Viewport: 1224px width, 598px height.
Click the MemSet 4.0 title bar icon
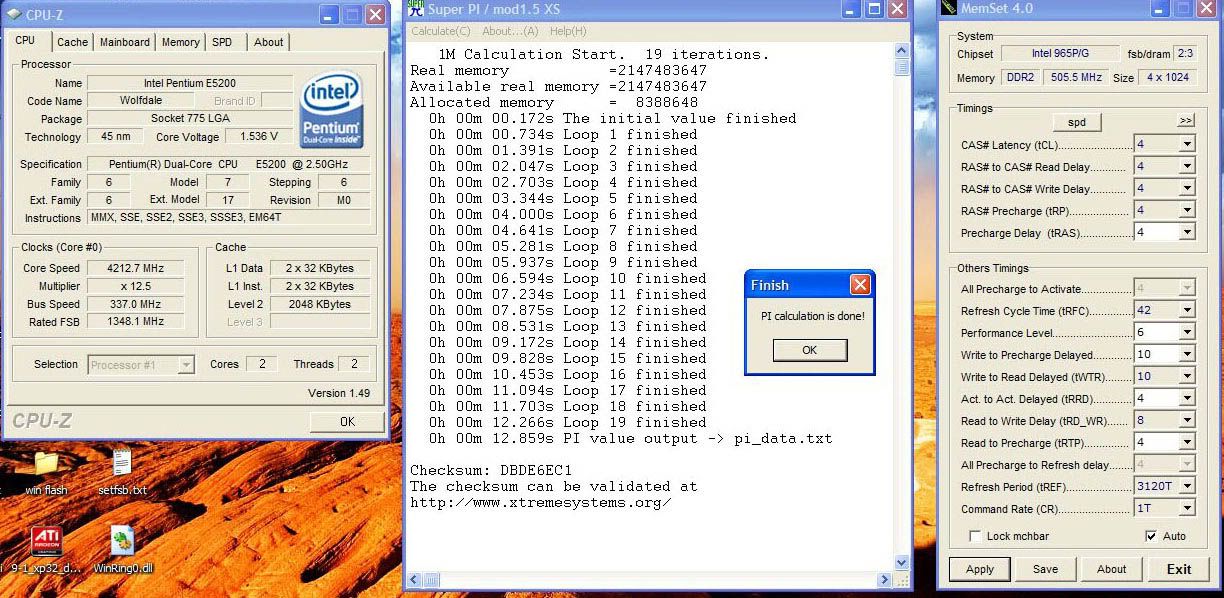[x=949, y=8]
